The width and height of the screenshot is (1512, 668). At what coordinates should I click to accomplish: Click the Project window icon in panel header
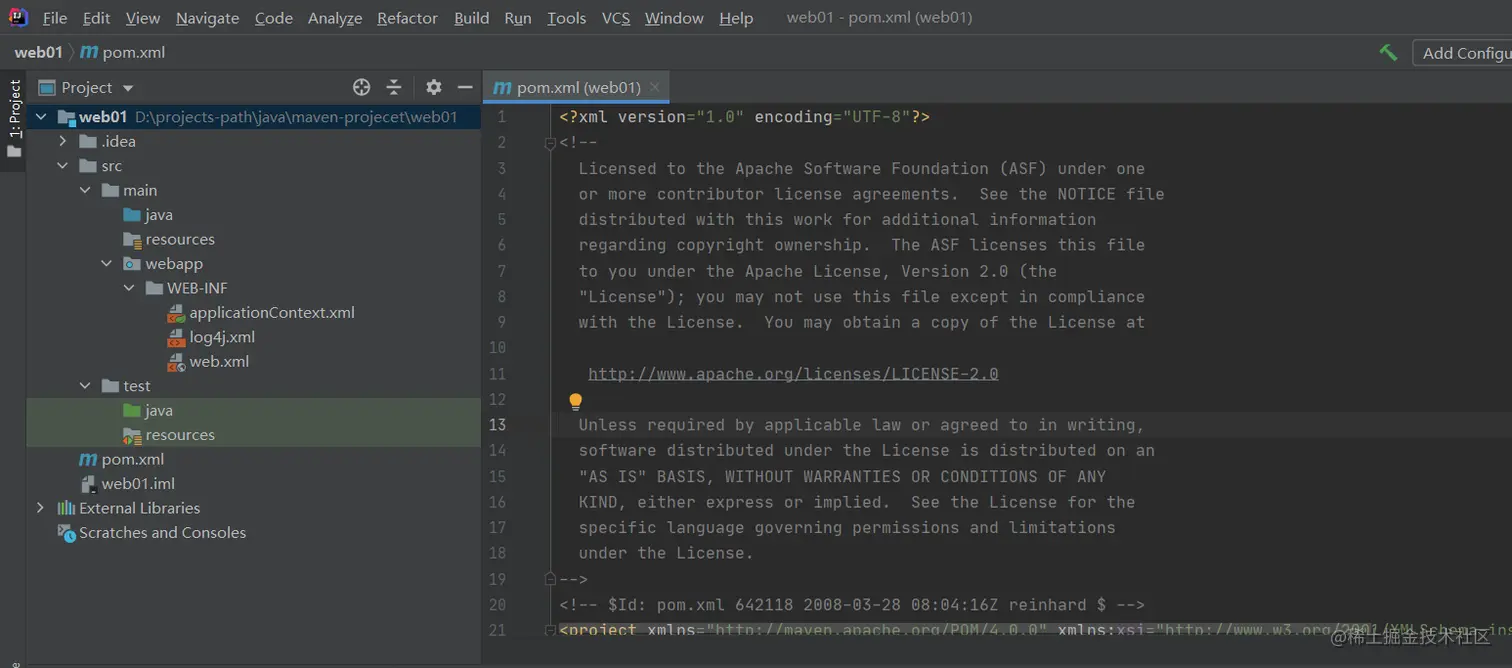point(47,88)
